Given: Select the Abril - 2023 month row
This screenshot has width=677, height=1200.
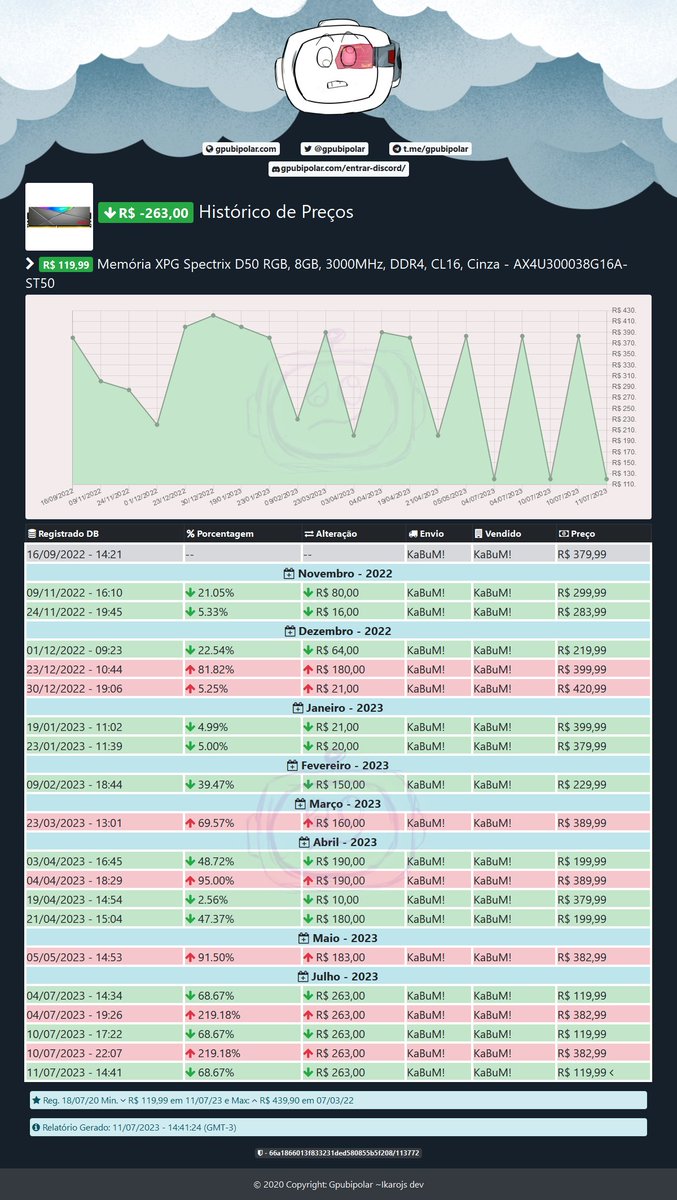Looking at the screenshot, I should click(338, 842).
